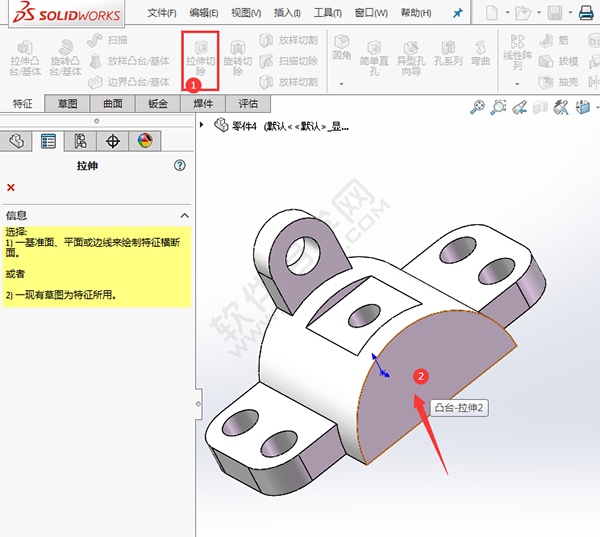Click the Previous View icon

tap(520, 107)
